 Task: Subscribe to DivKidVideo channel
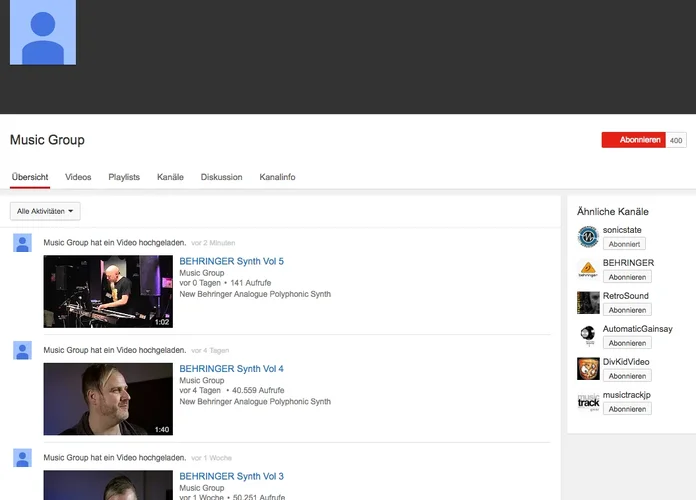click(x=627, y=376)
